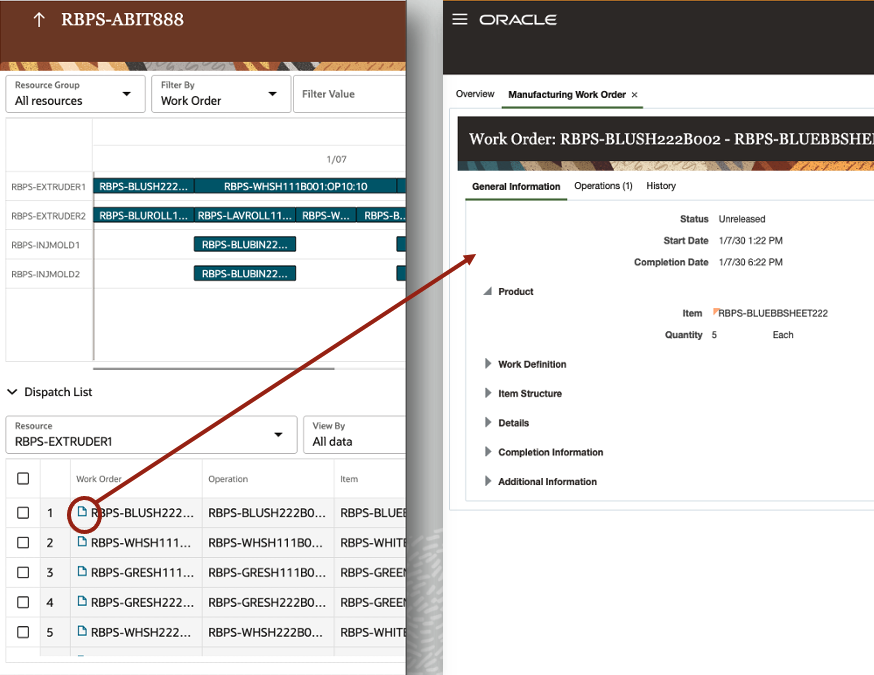
Task: Select RBPS-BLUBIN22 bar on INJMOLD2 row
Action: click(245, 274)
